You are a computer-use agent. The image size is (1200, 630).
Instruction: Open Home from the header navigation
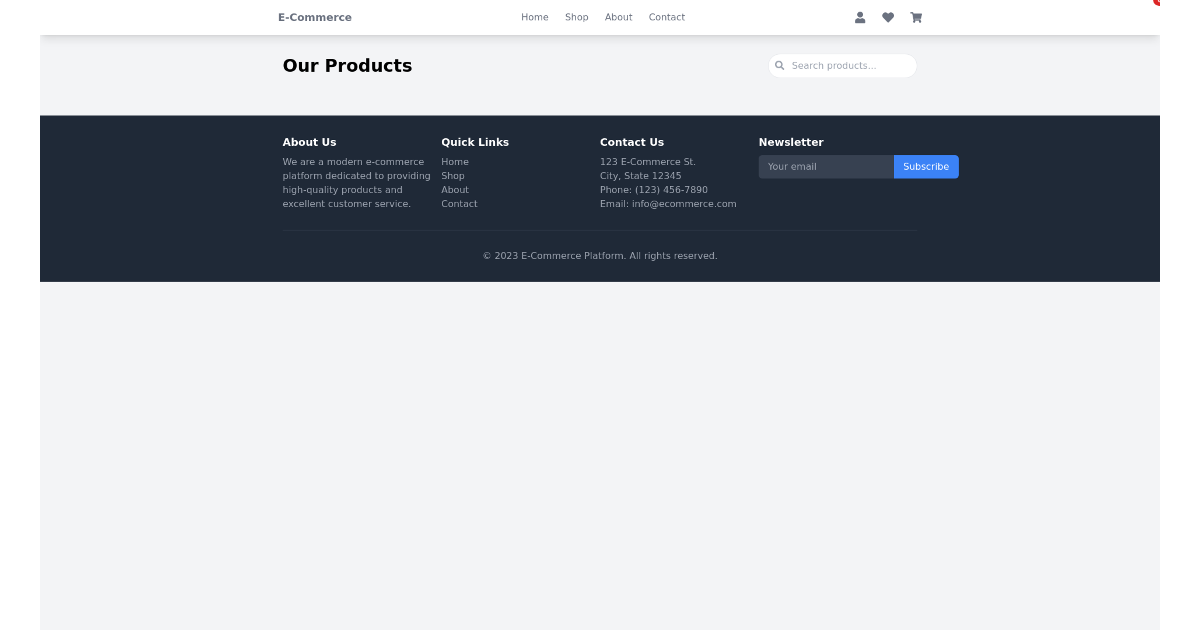click(535, 17)
